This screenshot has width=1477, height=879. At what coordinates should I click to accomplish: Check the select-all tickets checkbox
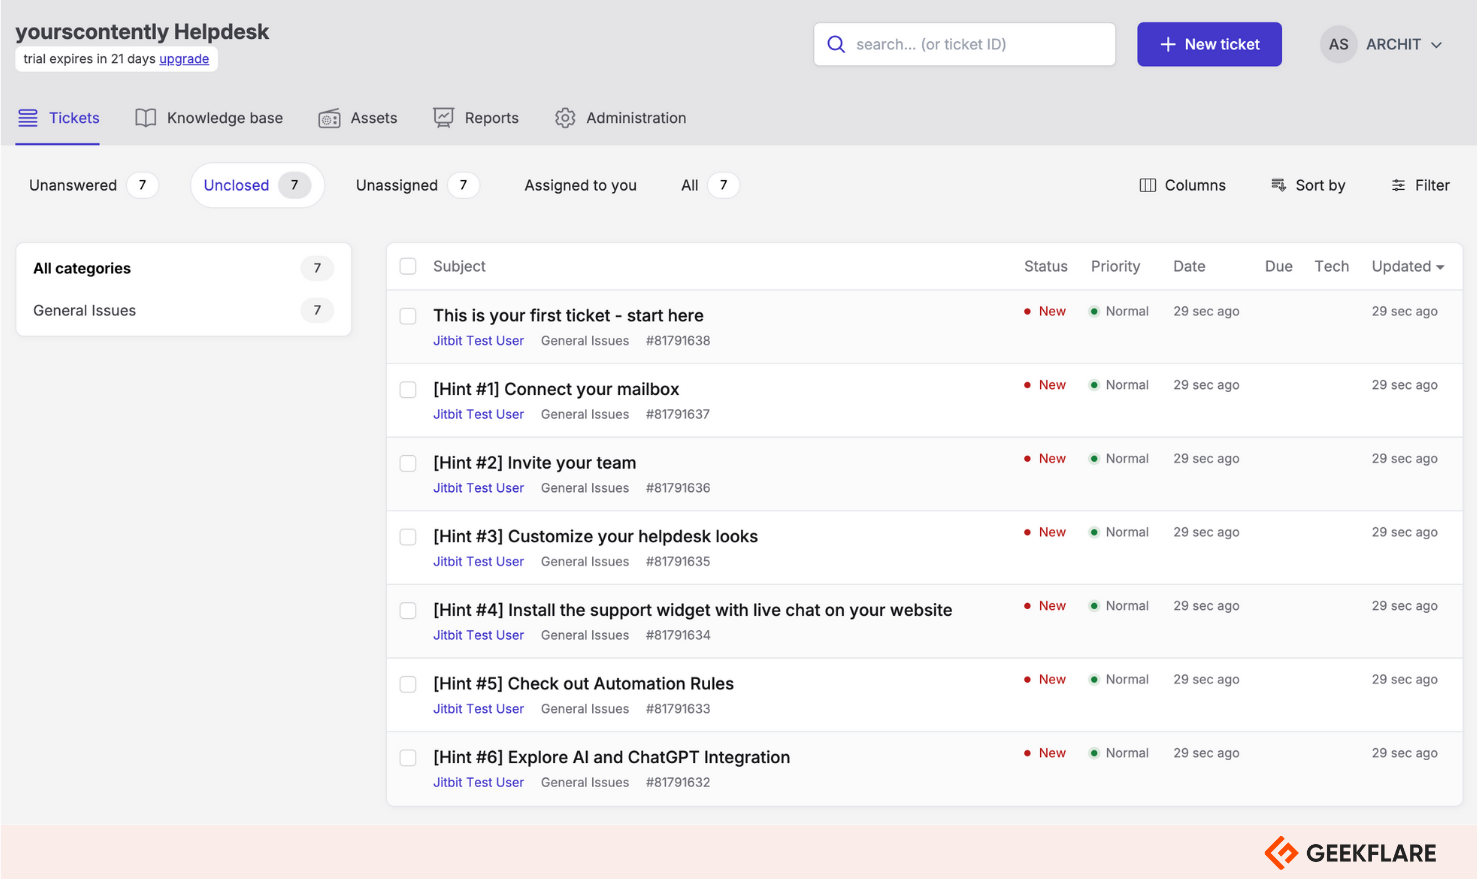coord(408,266)
